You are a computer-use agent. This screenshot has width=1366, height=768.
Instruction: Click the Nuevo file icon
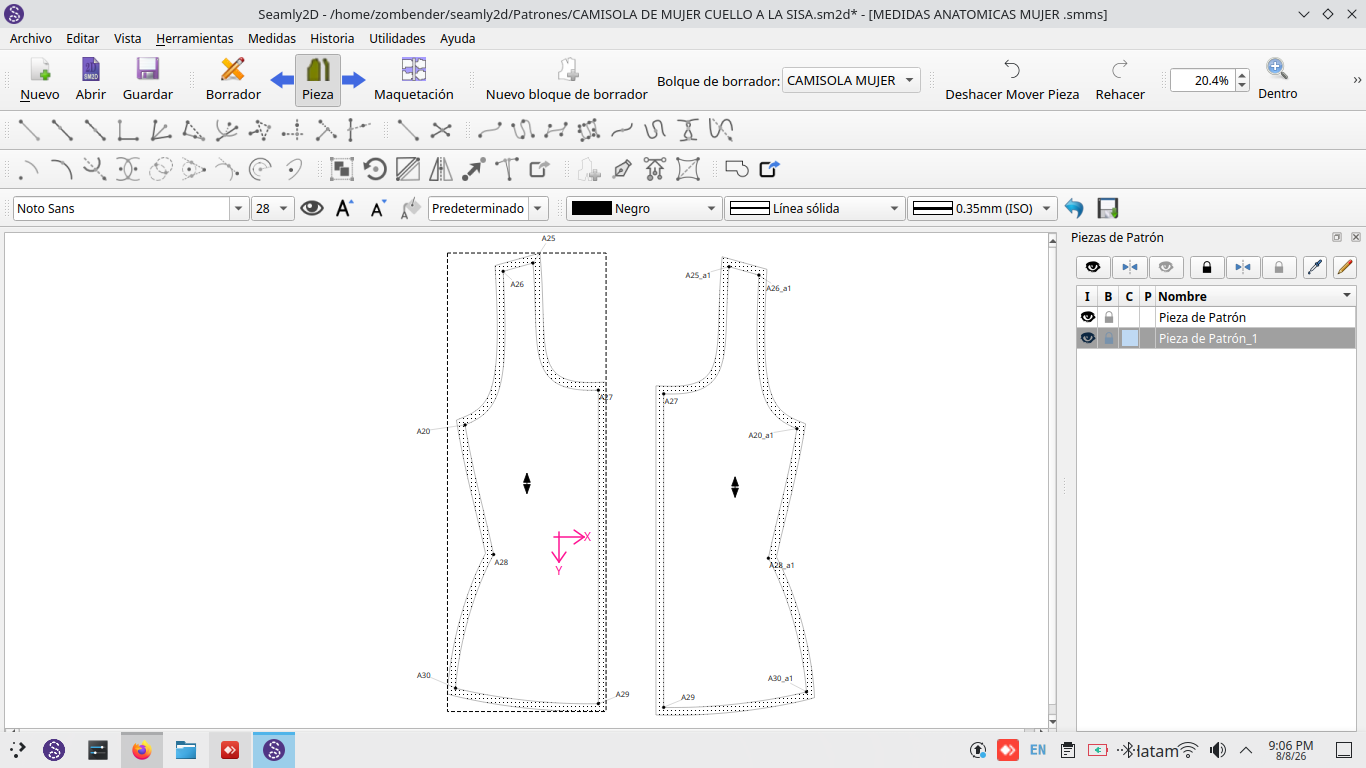40,70
